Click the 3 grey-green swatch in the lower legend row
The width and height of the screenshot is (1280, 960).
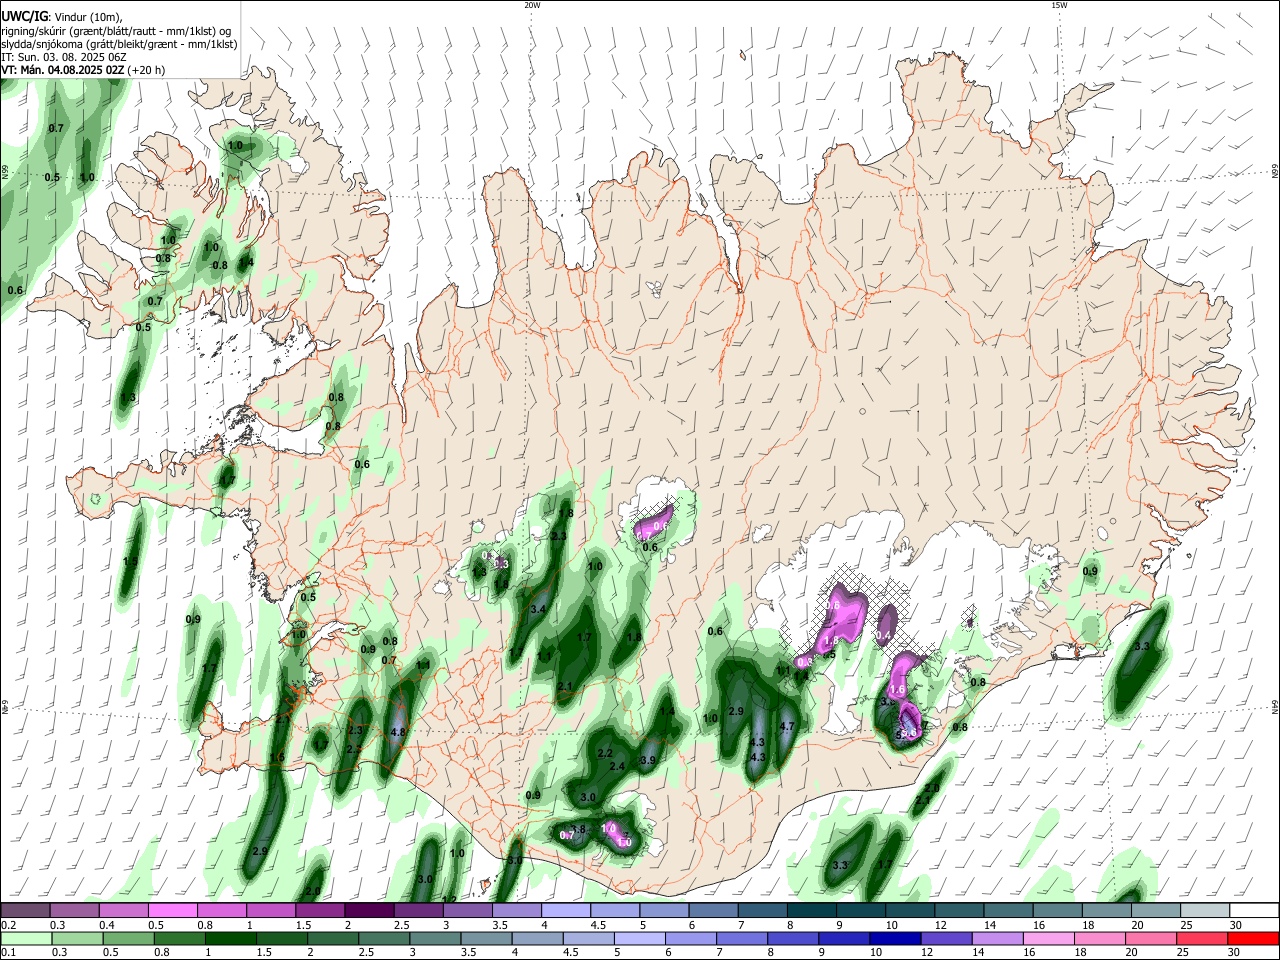point(435,938)
